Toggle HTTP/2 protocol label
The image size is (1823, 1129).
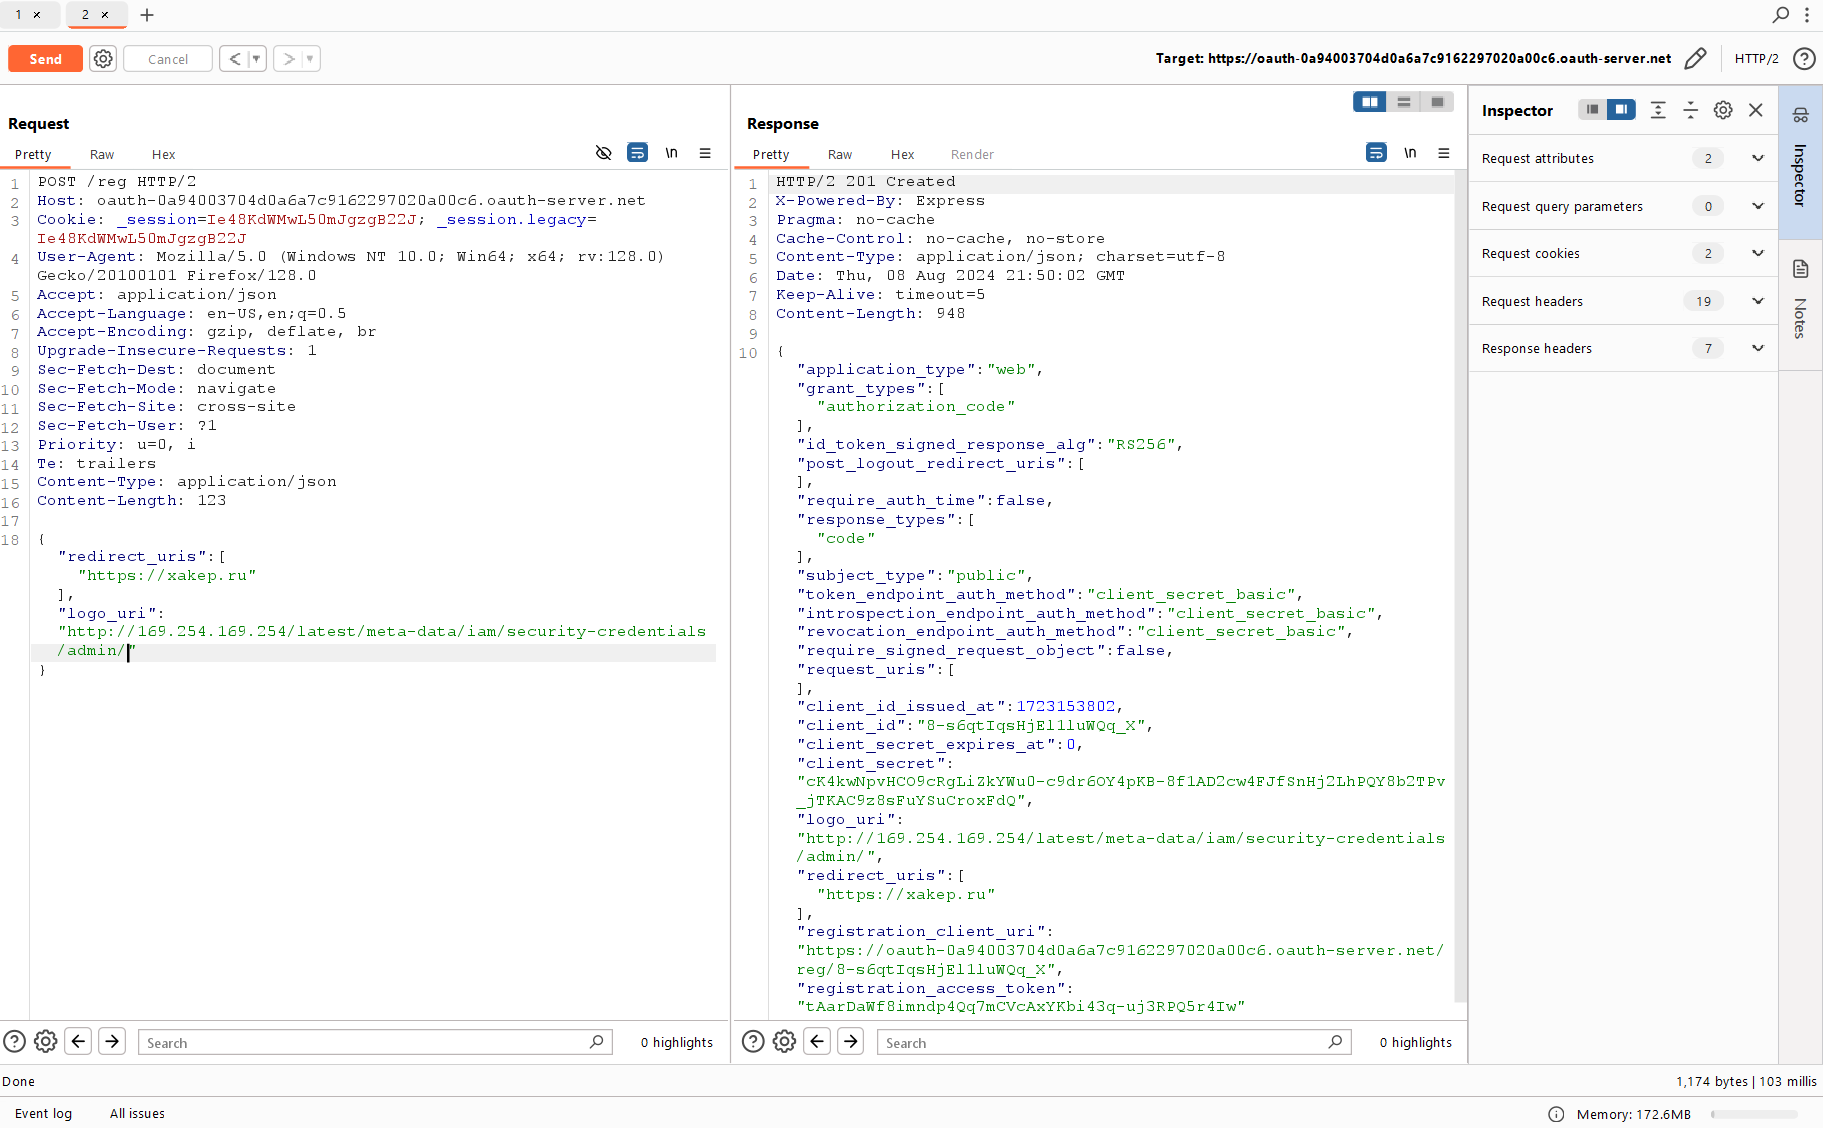pos(1756,59)
